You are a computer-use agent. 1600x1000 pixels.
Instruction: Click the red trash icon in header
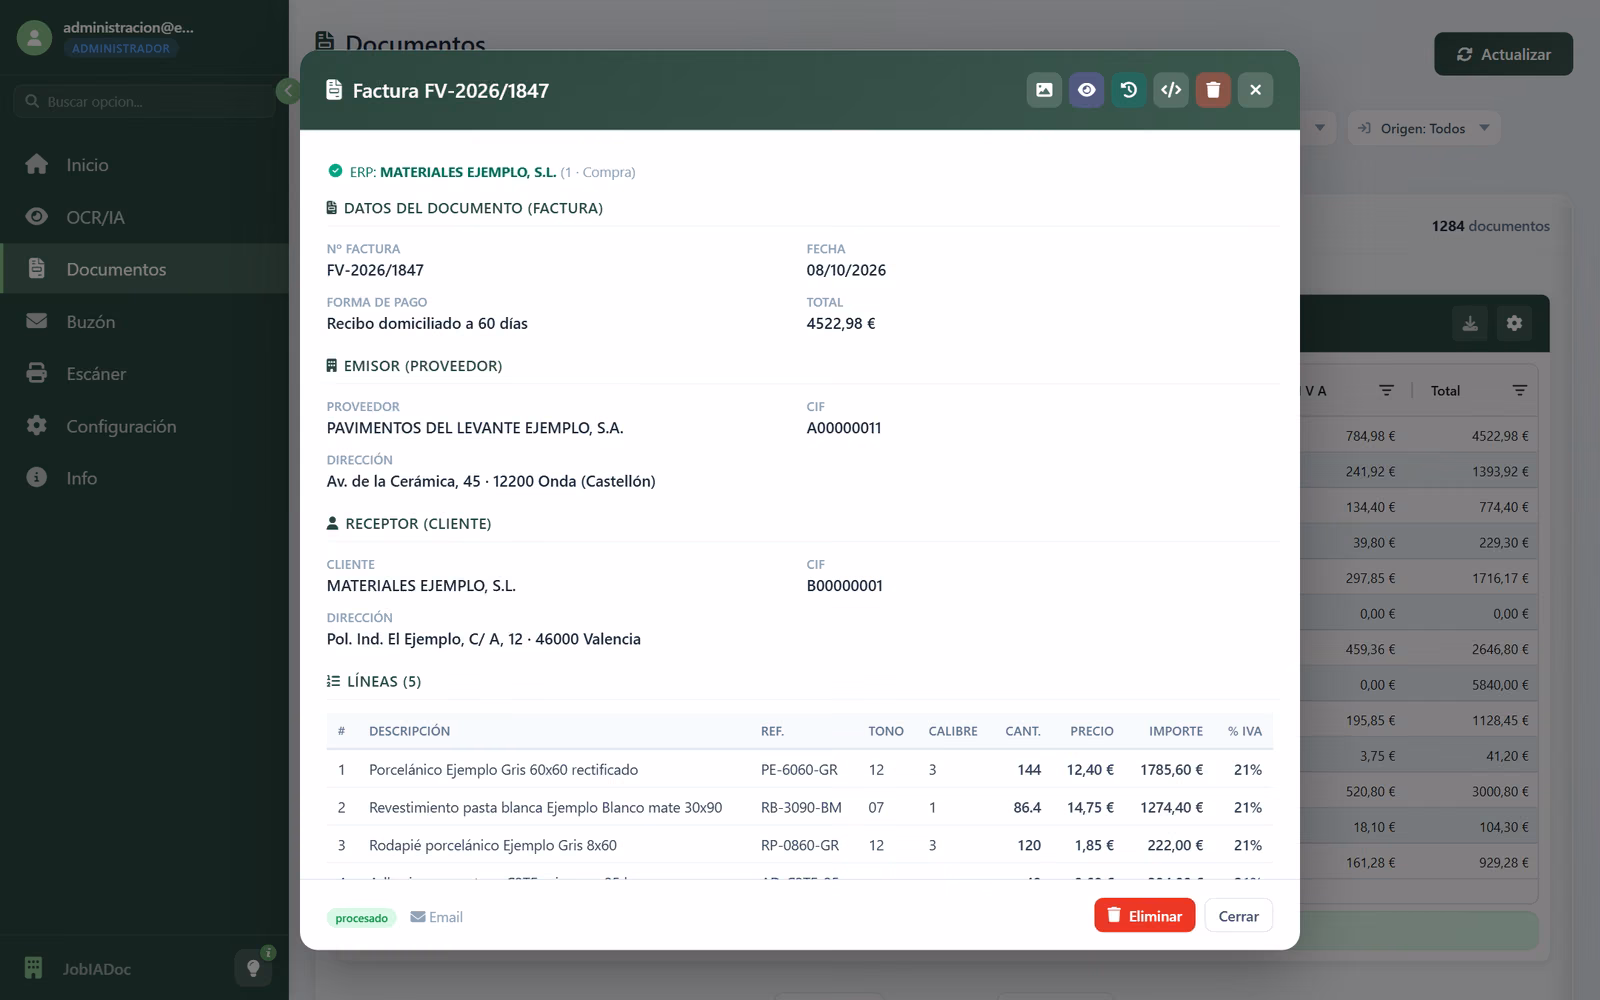coord(1213,90)
